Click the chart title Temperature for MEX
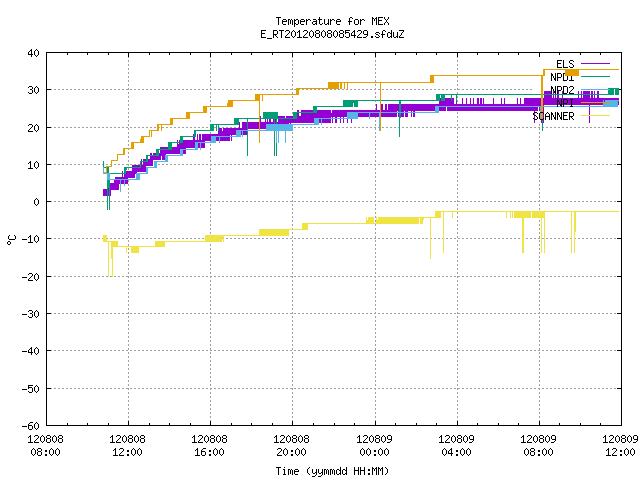Viewport: 640px width, 480px height. coord(332,21)
